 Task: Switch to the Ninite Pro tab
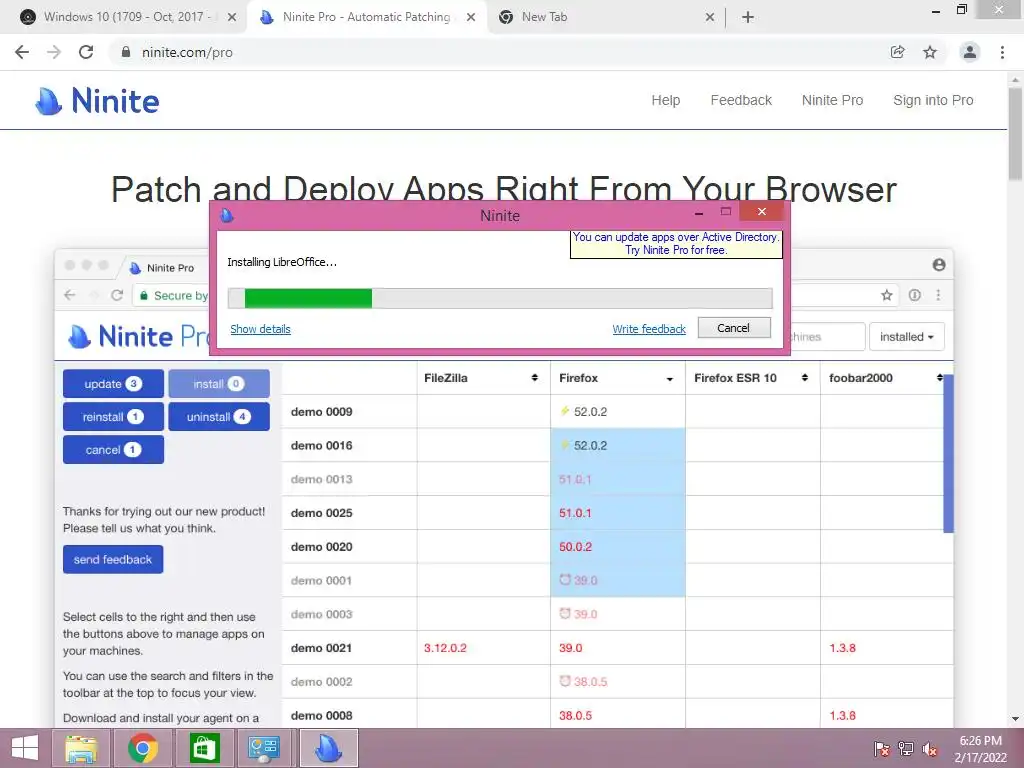point(366,18)
